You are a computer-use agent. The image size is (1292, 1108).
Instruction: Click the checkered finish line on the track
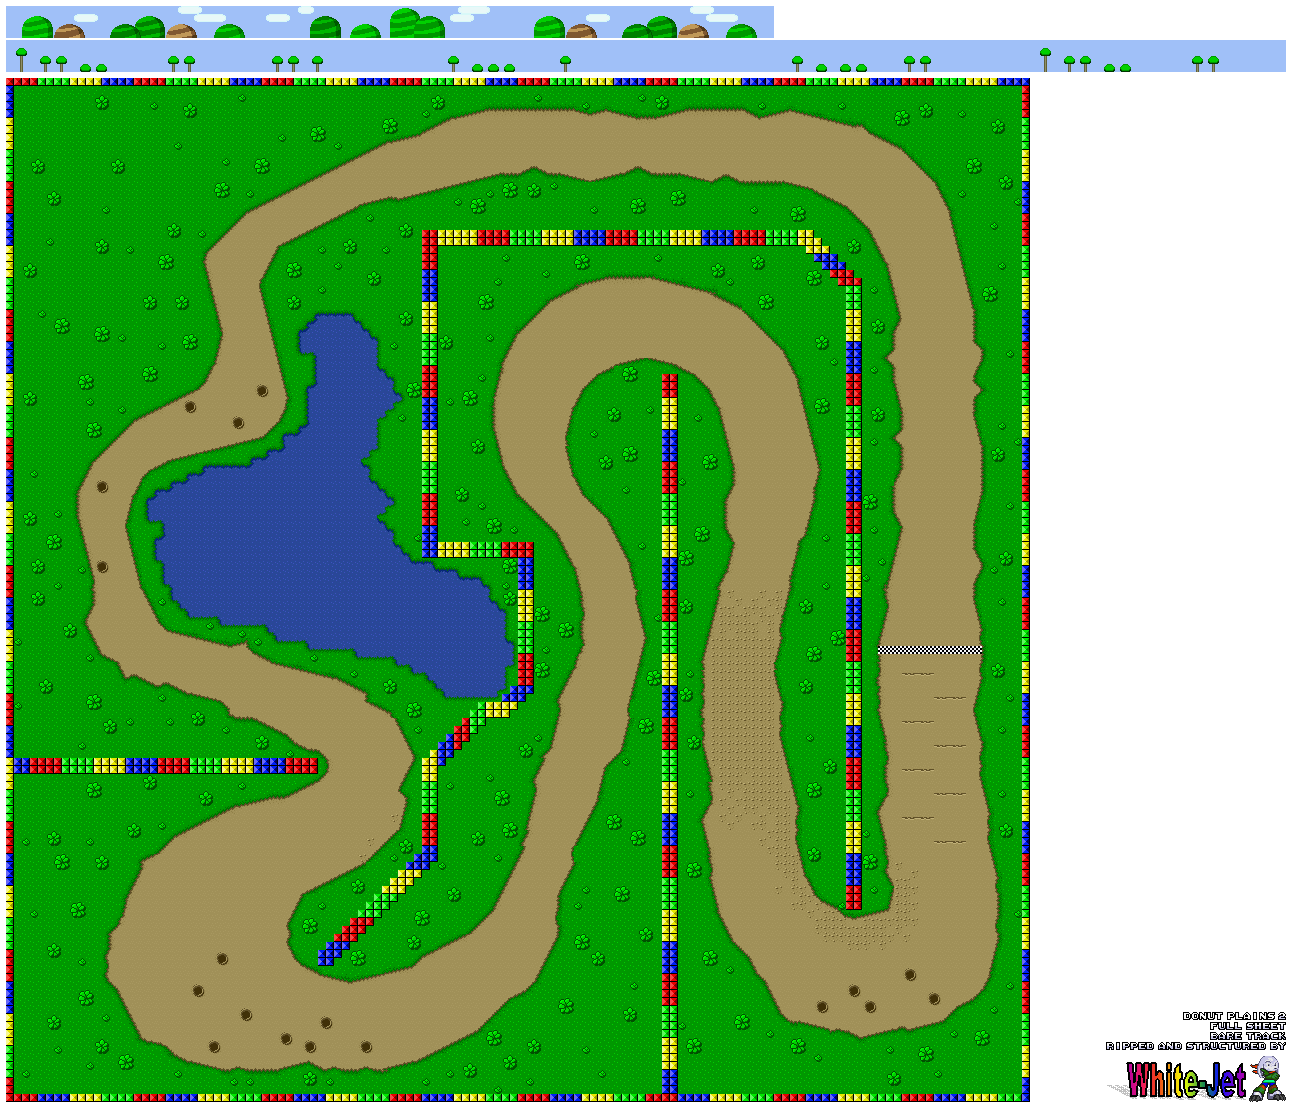tap(930, 650)
